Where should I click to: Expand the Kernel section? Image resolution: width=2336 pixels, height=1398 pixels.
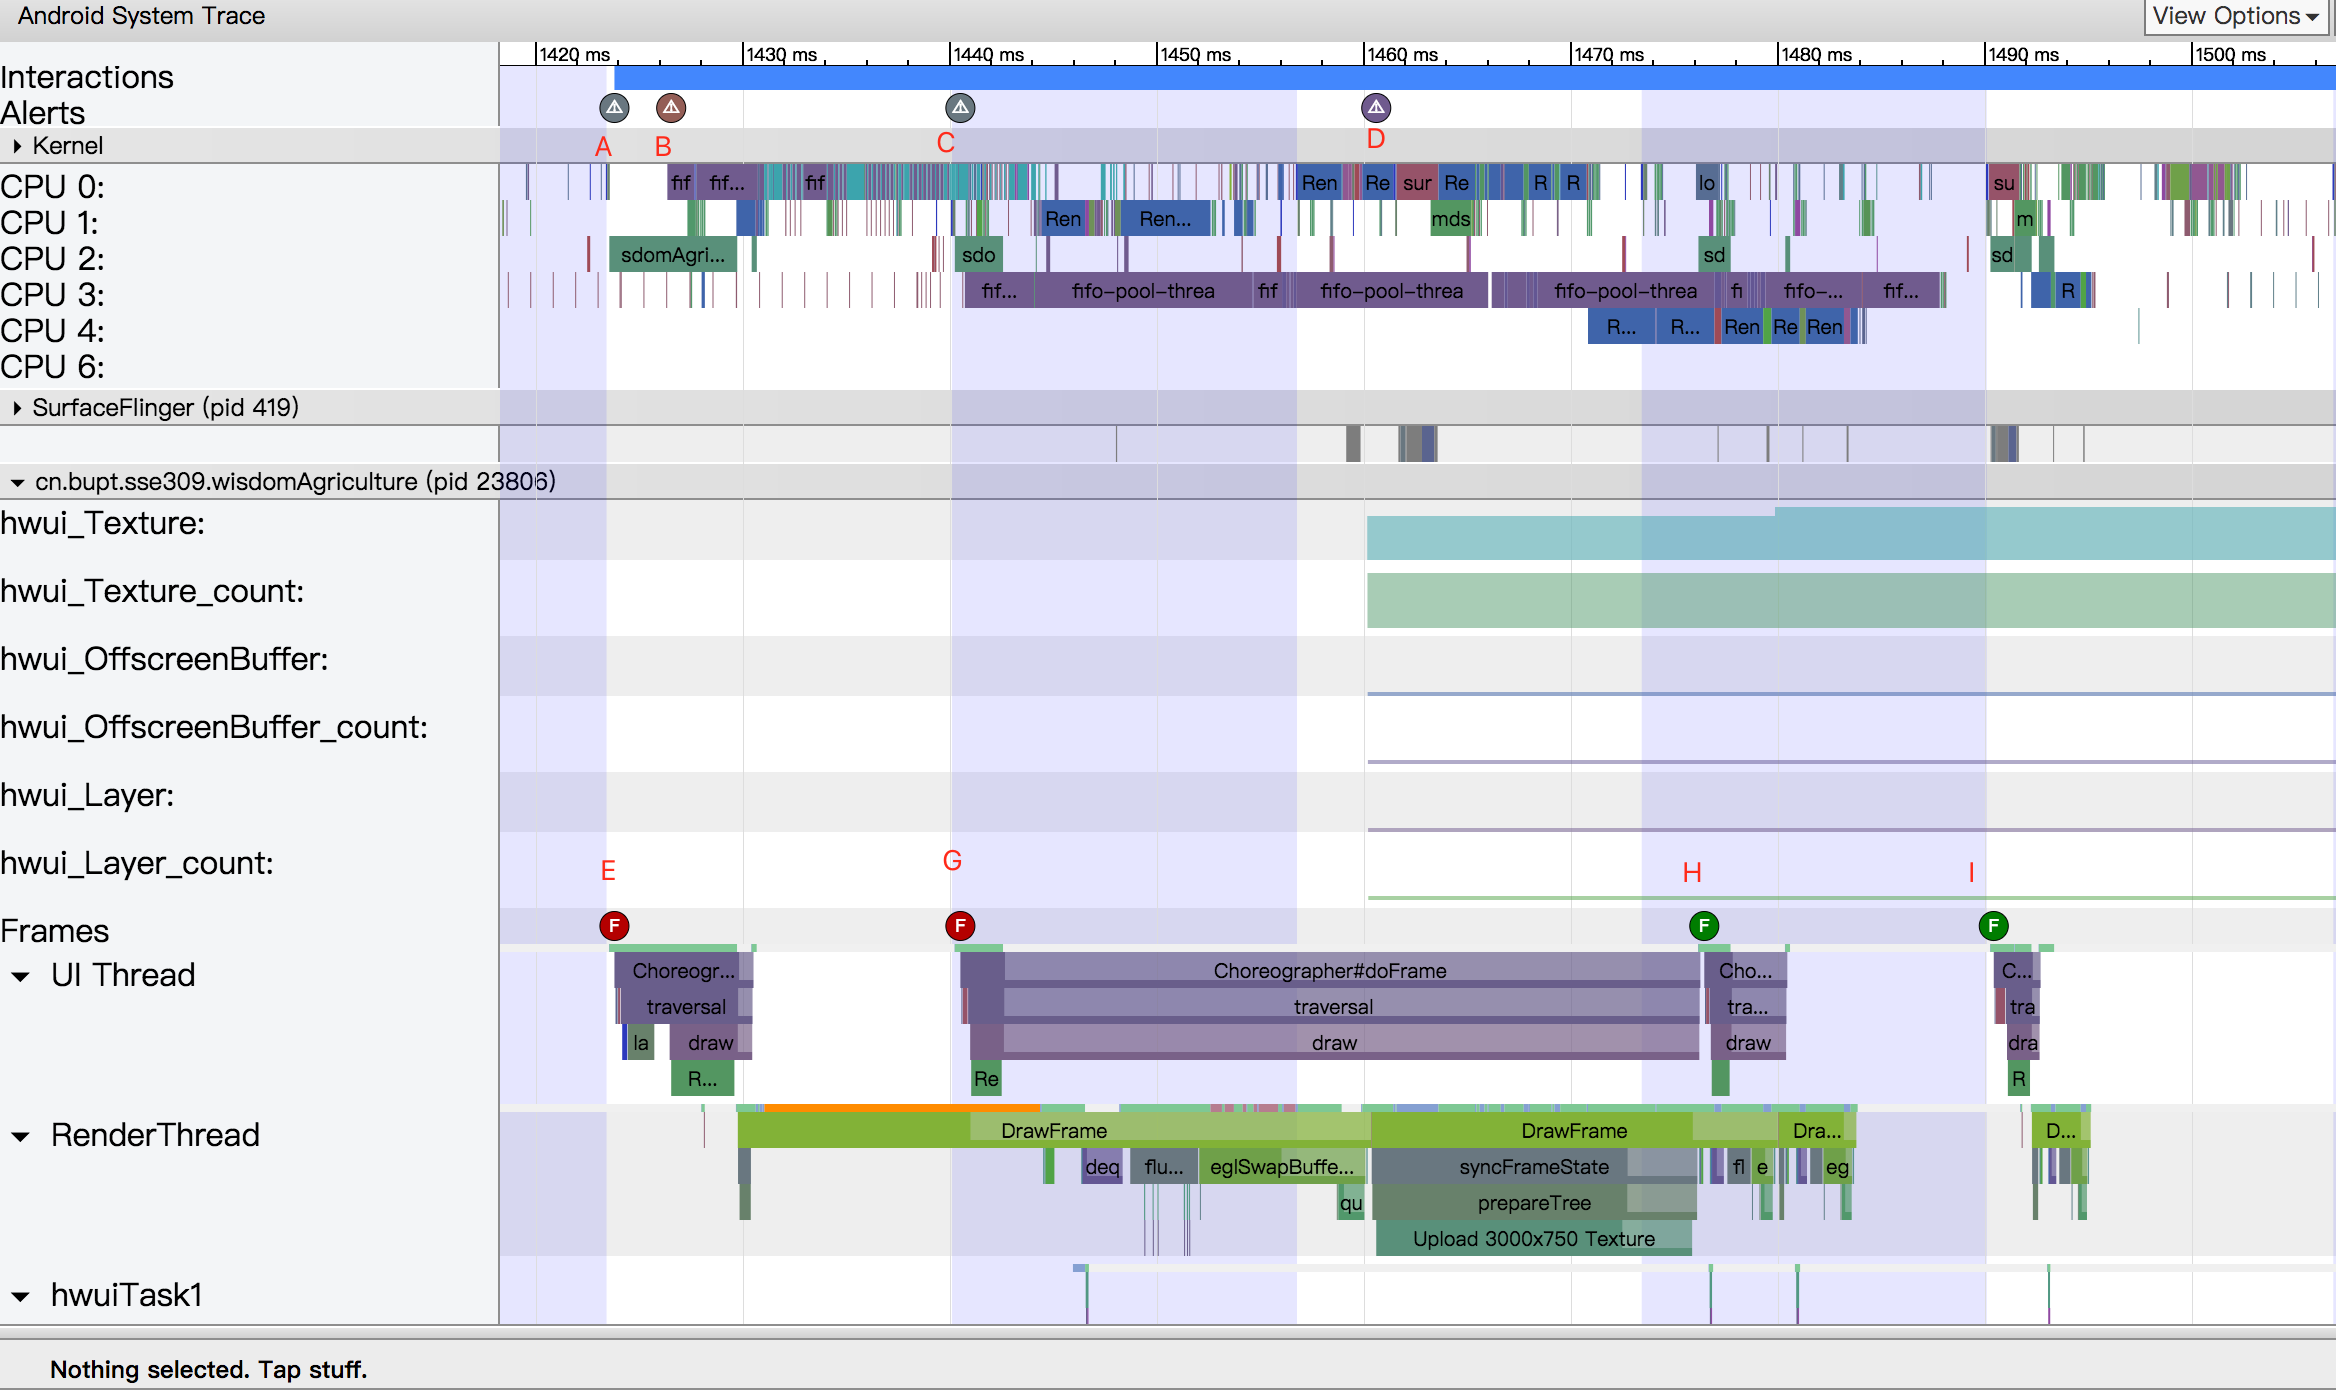tap(17, 146)
